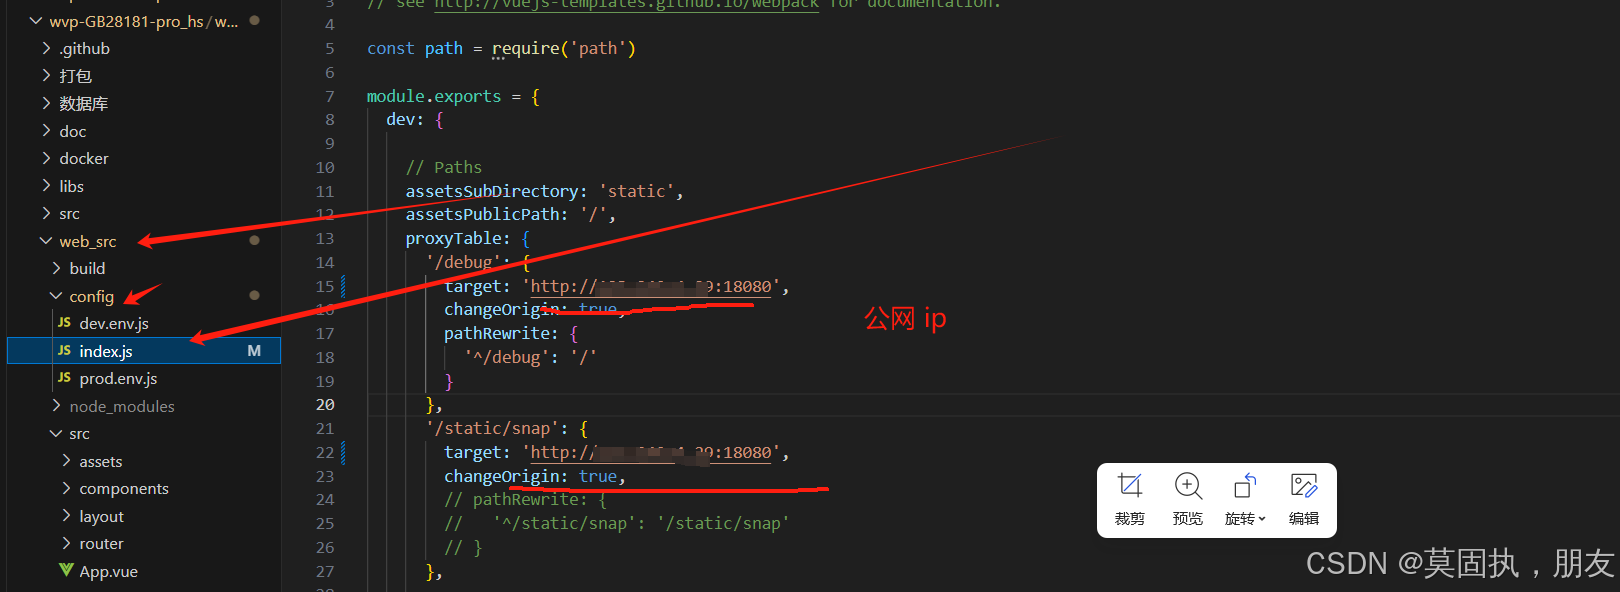Collapse the web_src folder
This screenshot has height=592, width=1620.
[46, 241]
